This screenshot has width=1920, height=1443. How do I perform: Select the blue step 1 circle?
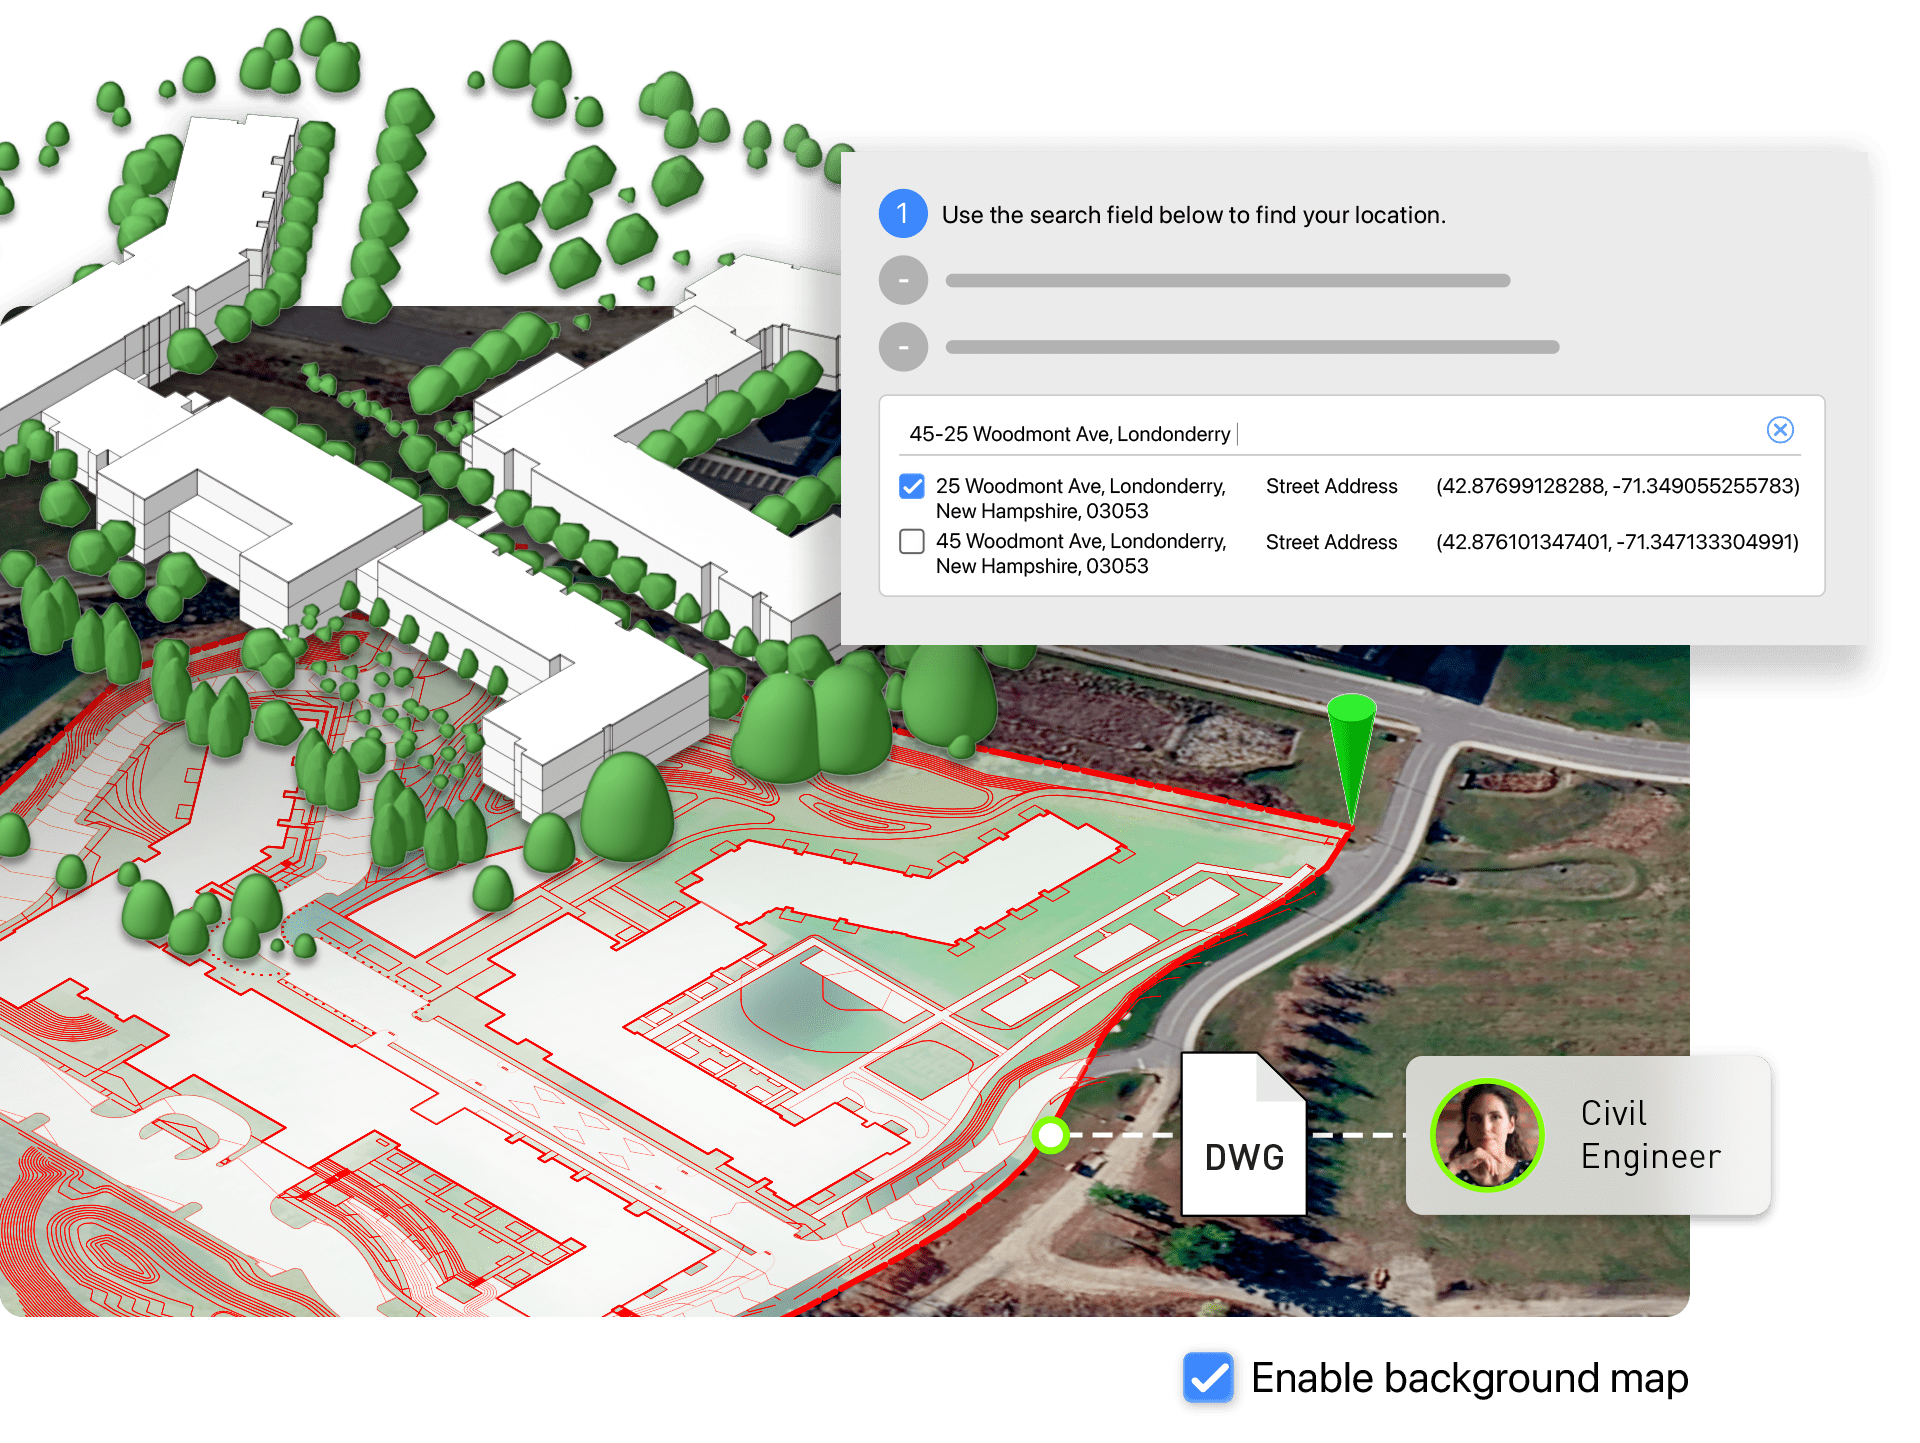[903, 214]
